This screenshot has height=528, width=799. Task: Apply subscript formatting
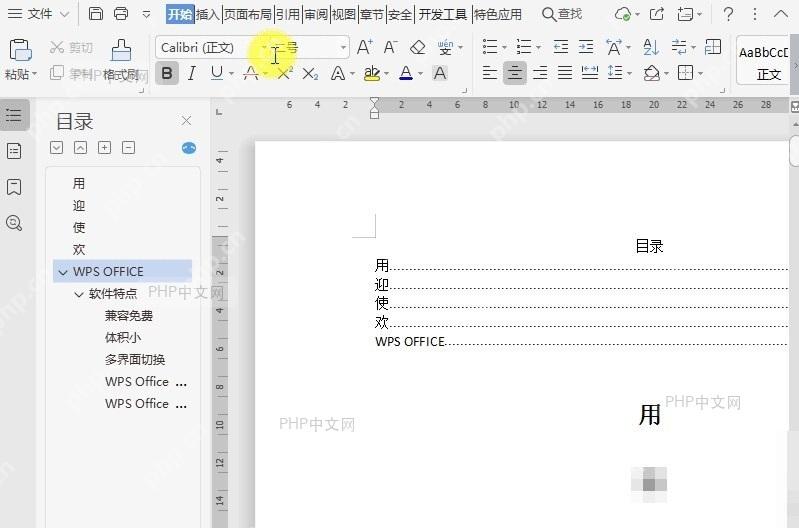coord(310,74)
